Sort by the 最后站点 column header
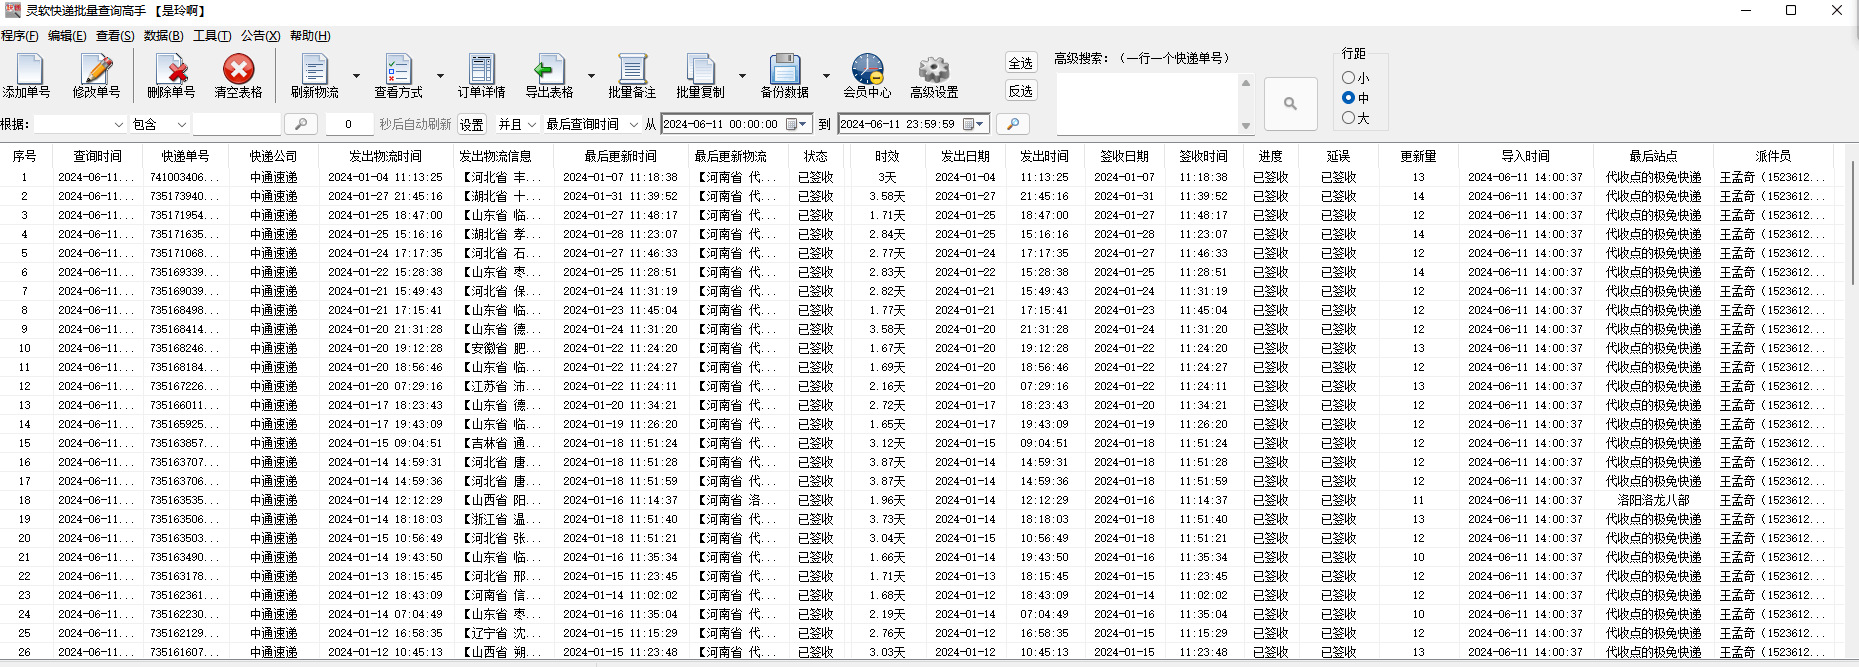The image size is (1859, 667). pos(1653,156)
